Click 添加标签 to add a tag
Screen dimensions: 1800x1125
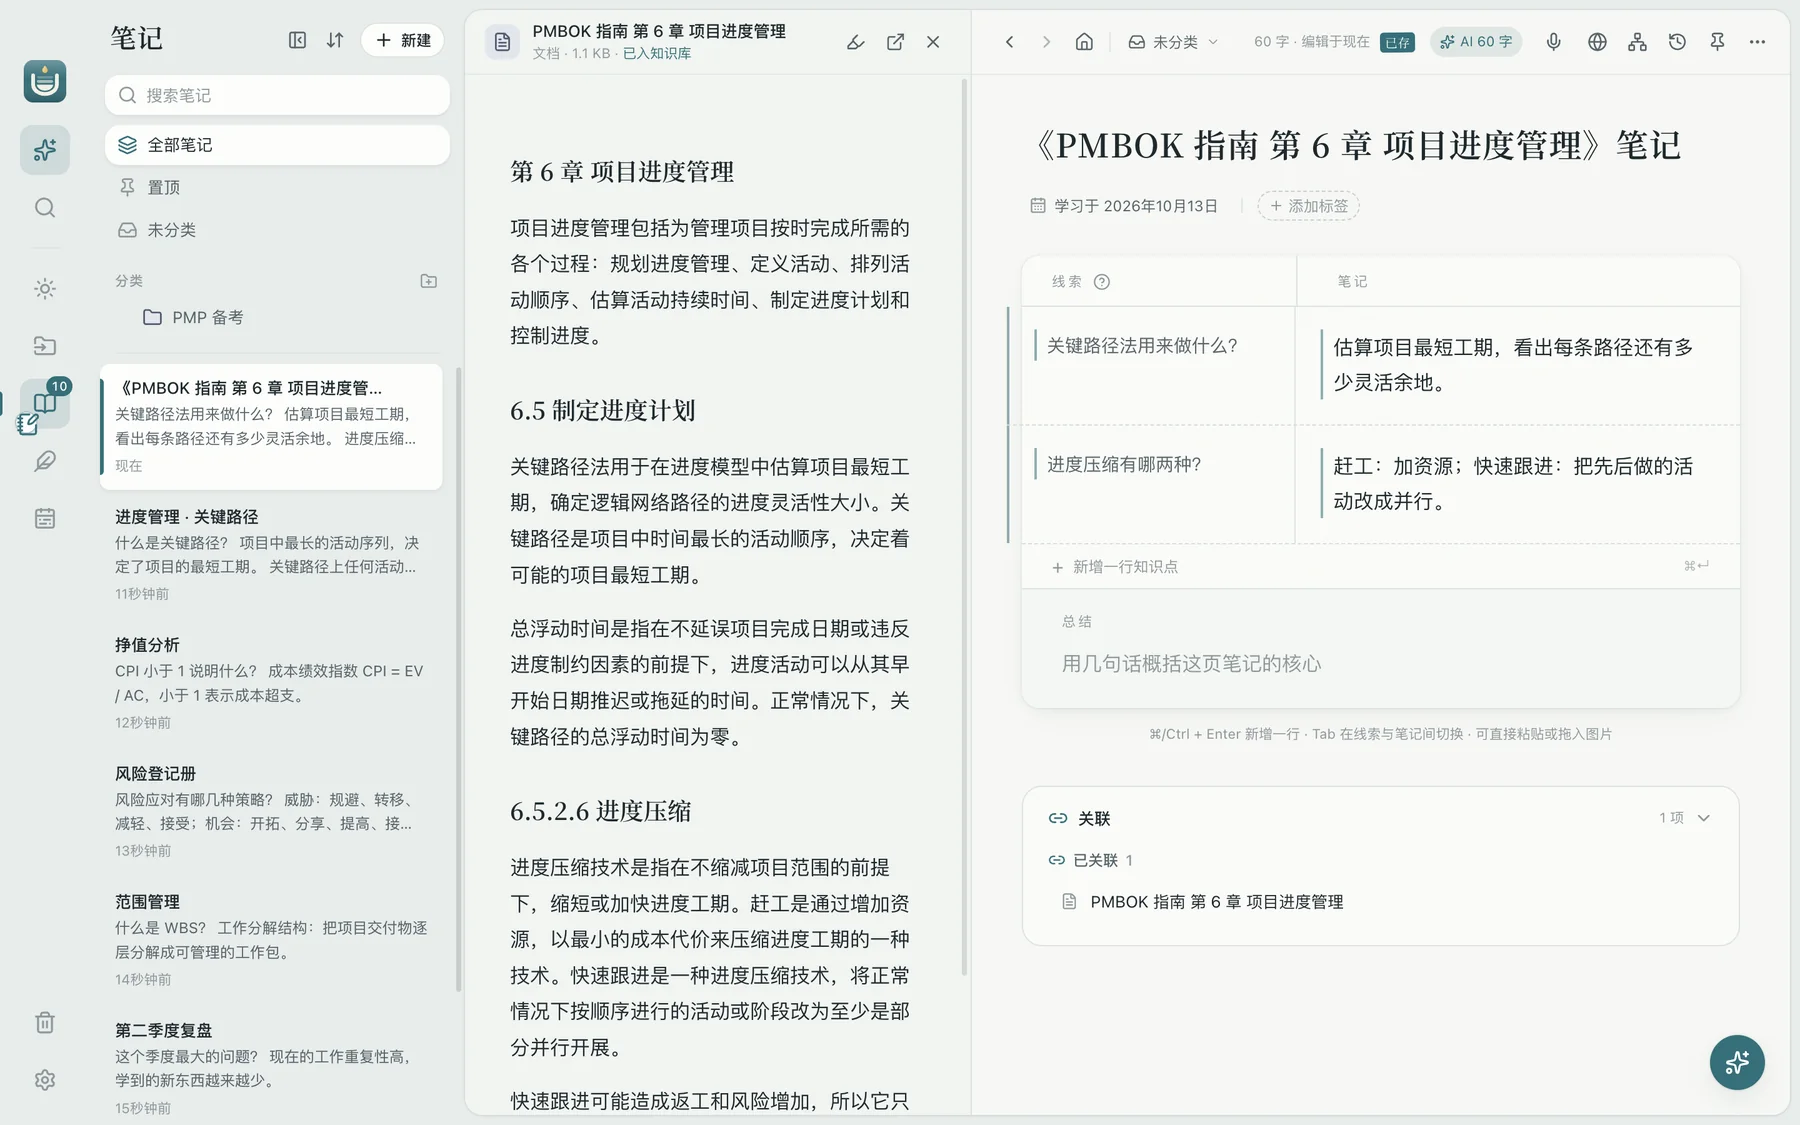pos(1308,206)
